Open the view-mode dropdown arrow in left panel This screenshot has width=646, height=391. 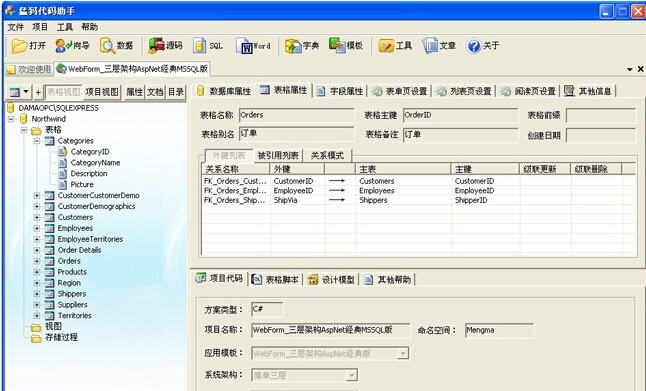pos(26,92)
